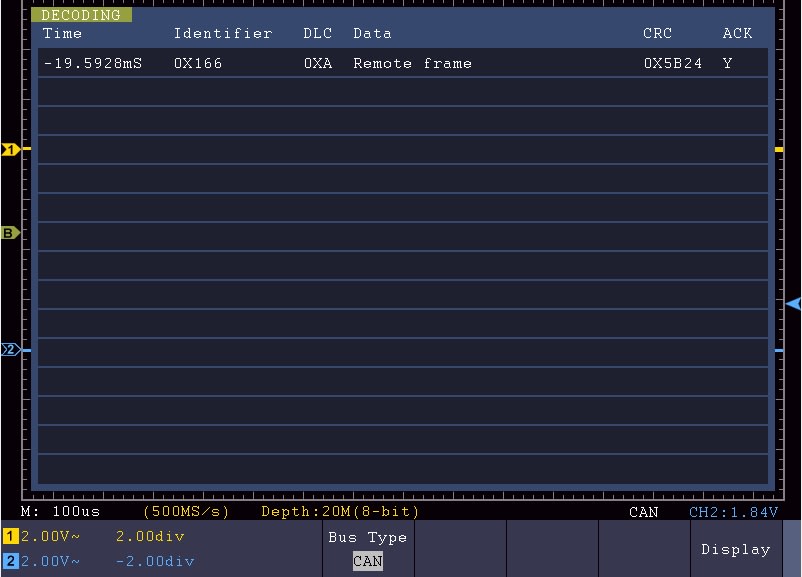Click the CAN trigger type status label
Image resolution: width=802 pixels, height=577 pixels.
pyautogui.click(x=643, y=512)
